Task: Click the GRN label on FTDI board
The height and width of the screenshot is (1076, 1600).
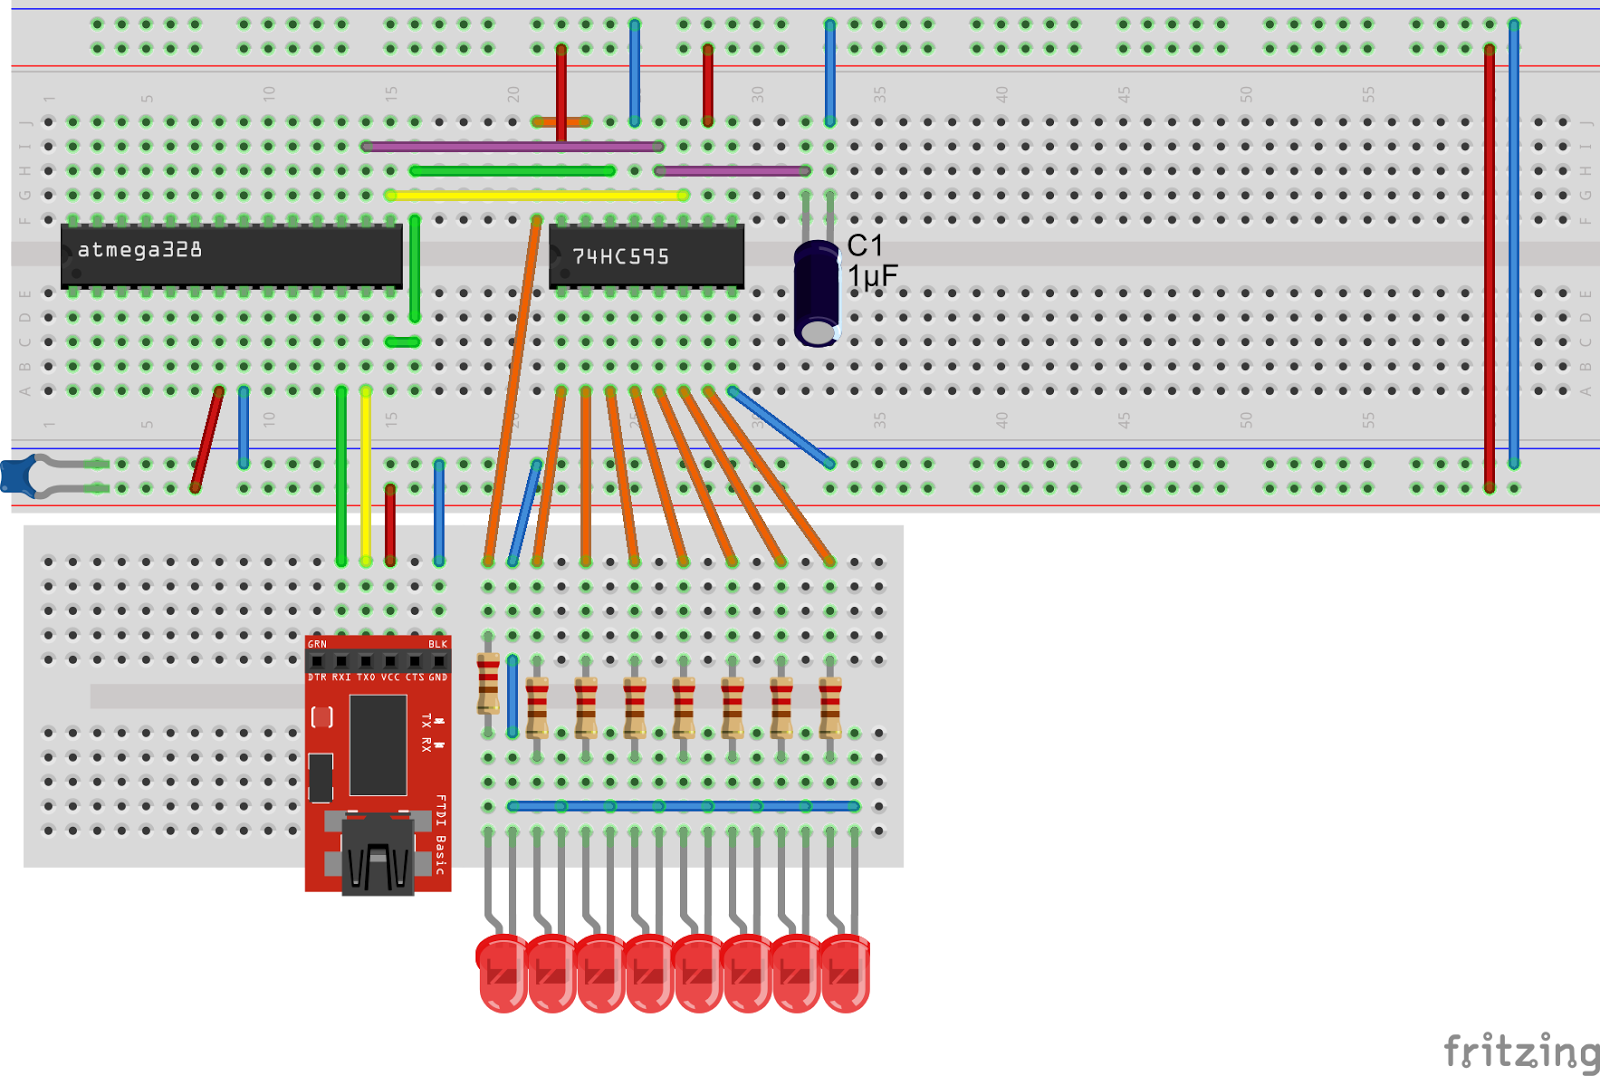Action: pyautogui.click(x=317, y=644)
